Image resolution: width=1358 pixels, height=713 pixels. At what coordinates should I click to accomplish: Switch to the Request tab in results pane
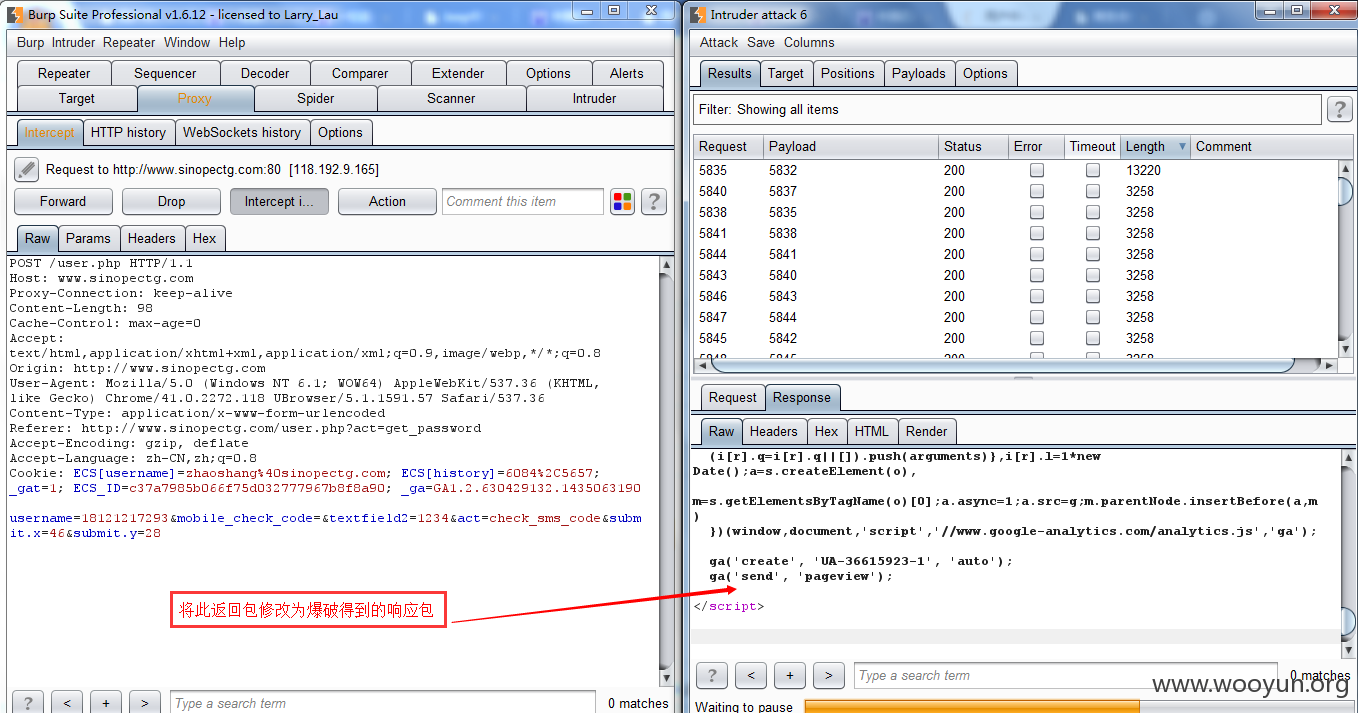(x=732, y=397)
